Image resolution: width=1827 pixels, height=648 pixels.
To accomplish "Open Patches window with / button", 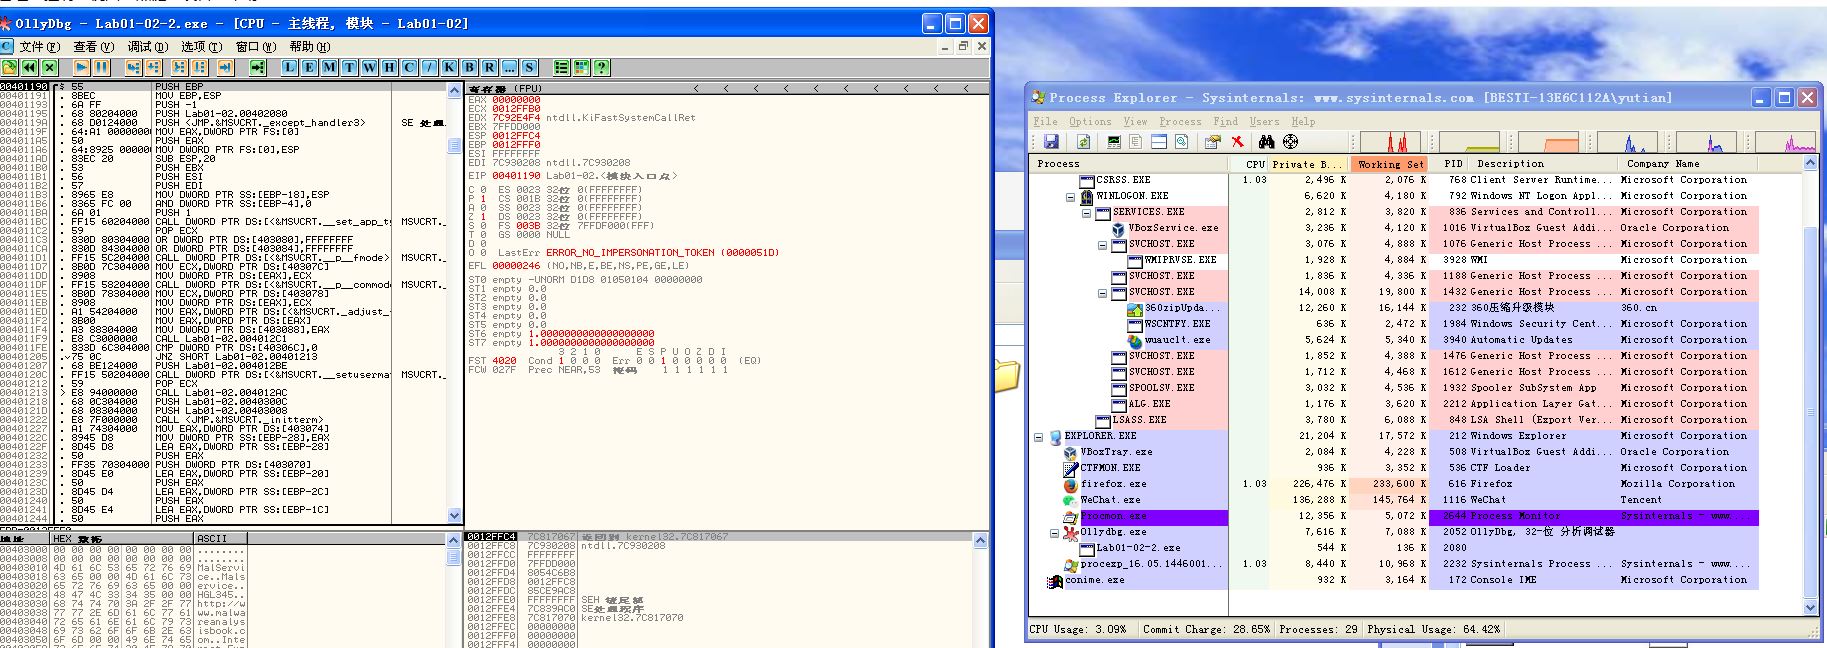I will (x=429, y=67).
